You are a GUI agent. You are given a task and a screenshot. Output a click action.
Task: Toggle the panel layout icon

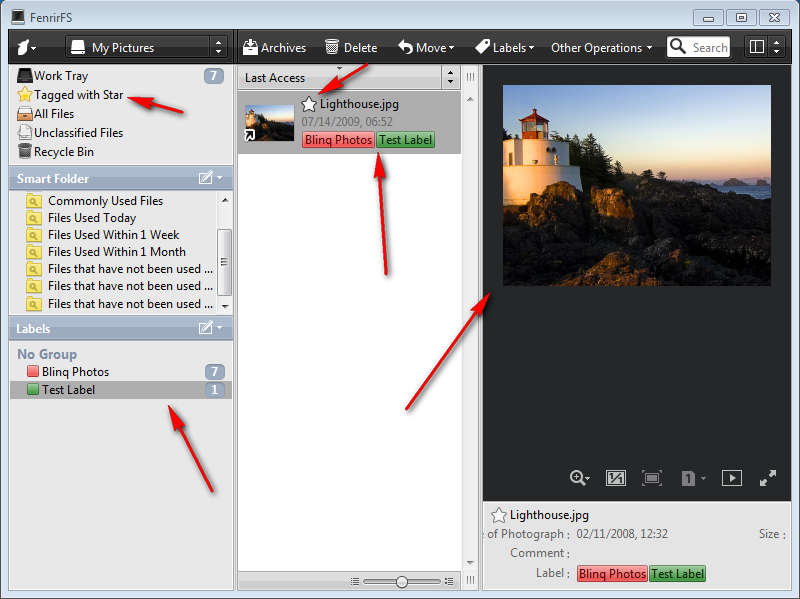click(757, 47)
